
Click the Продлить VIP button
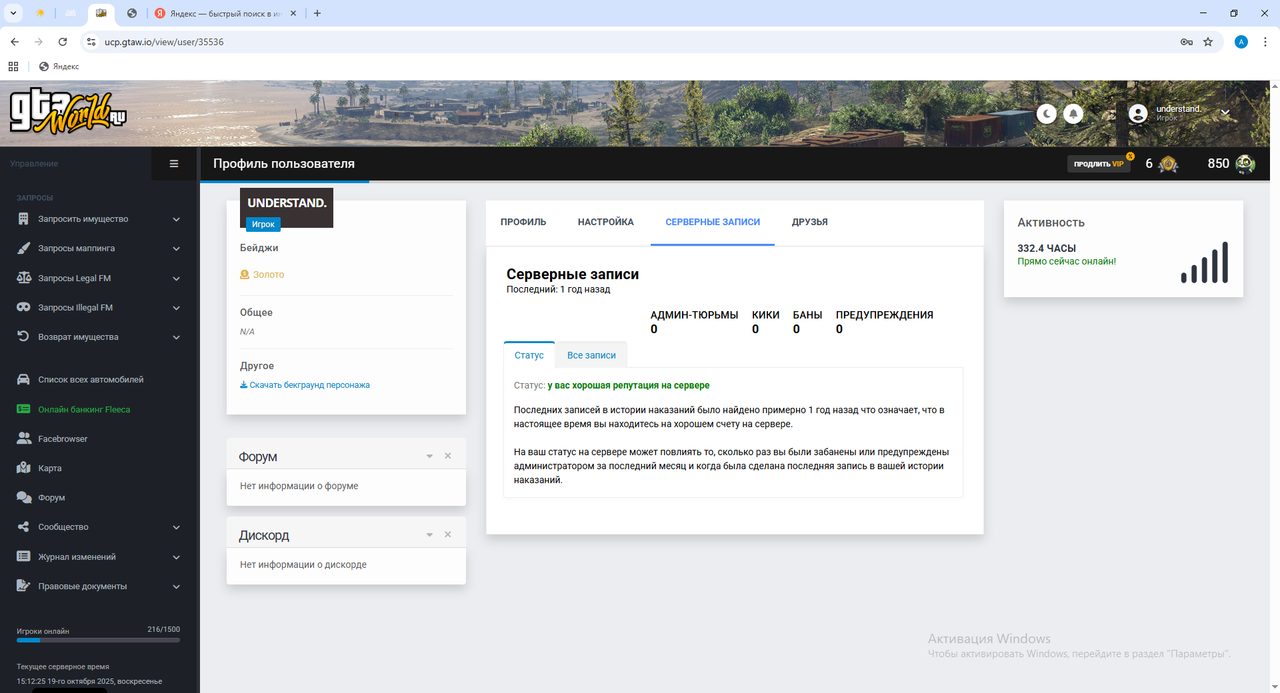click(x=1099, y=163)
